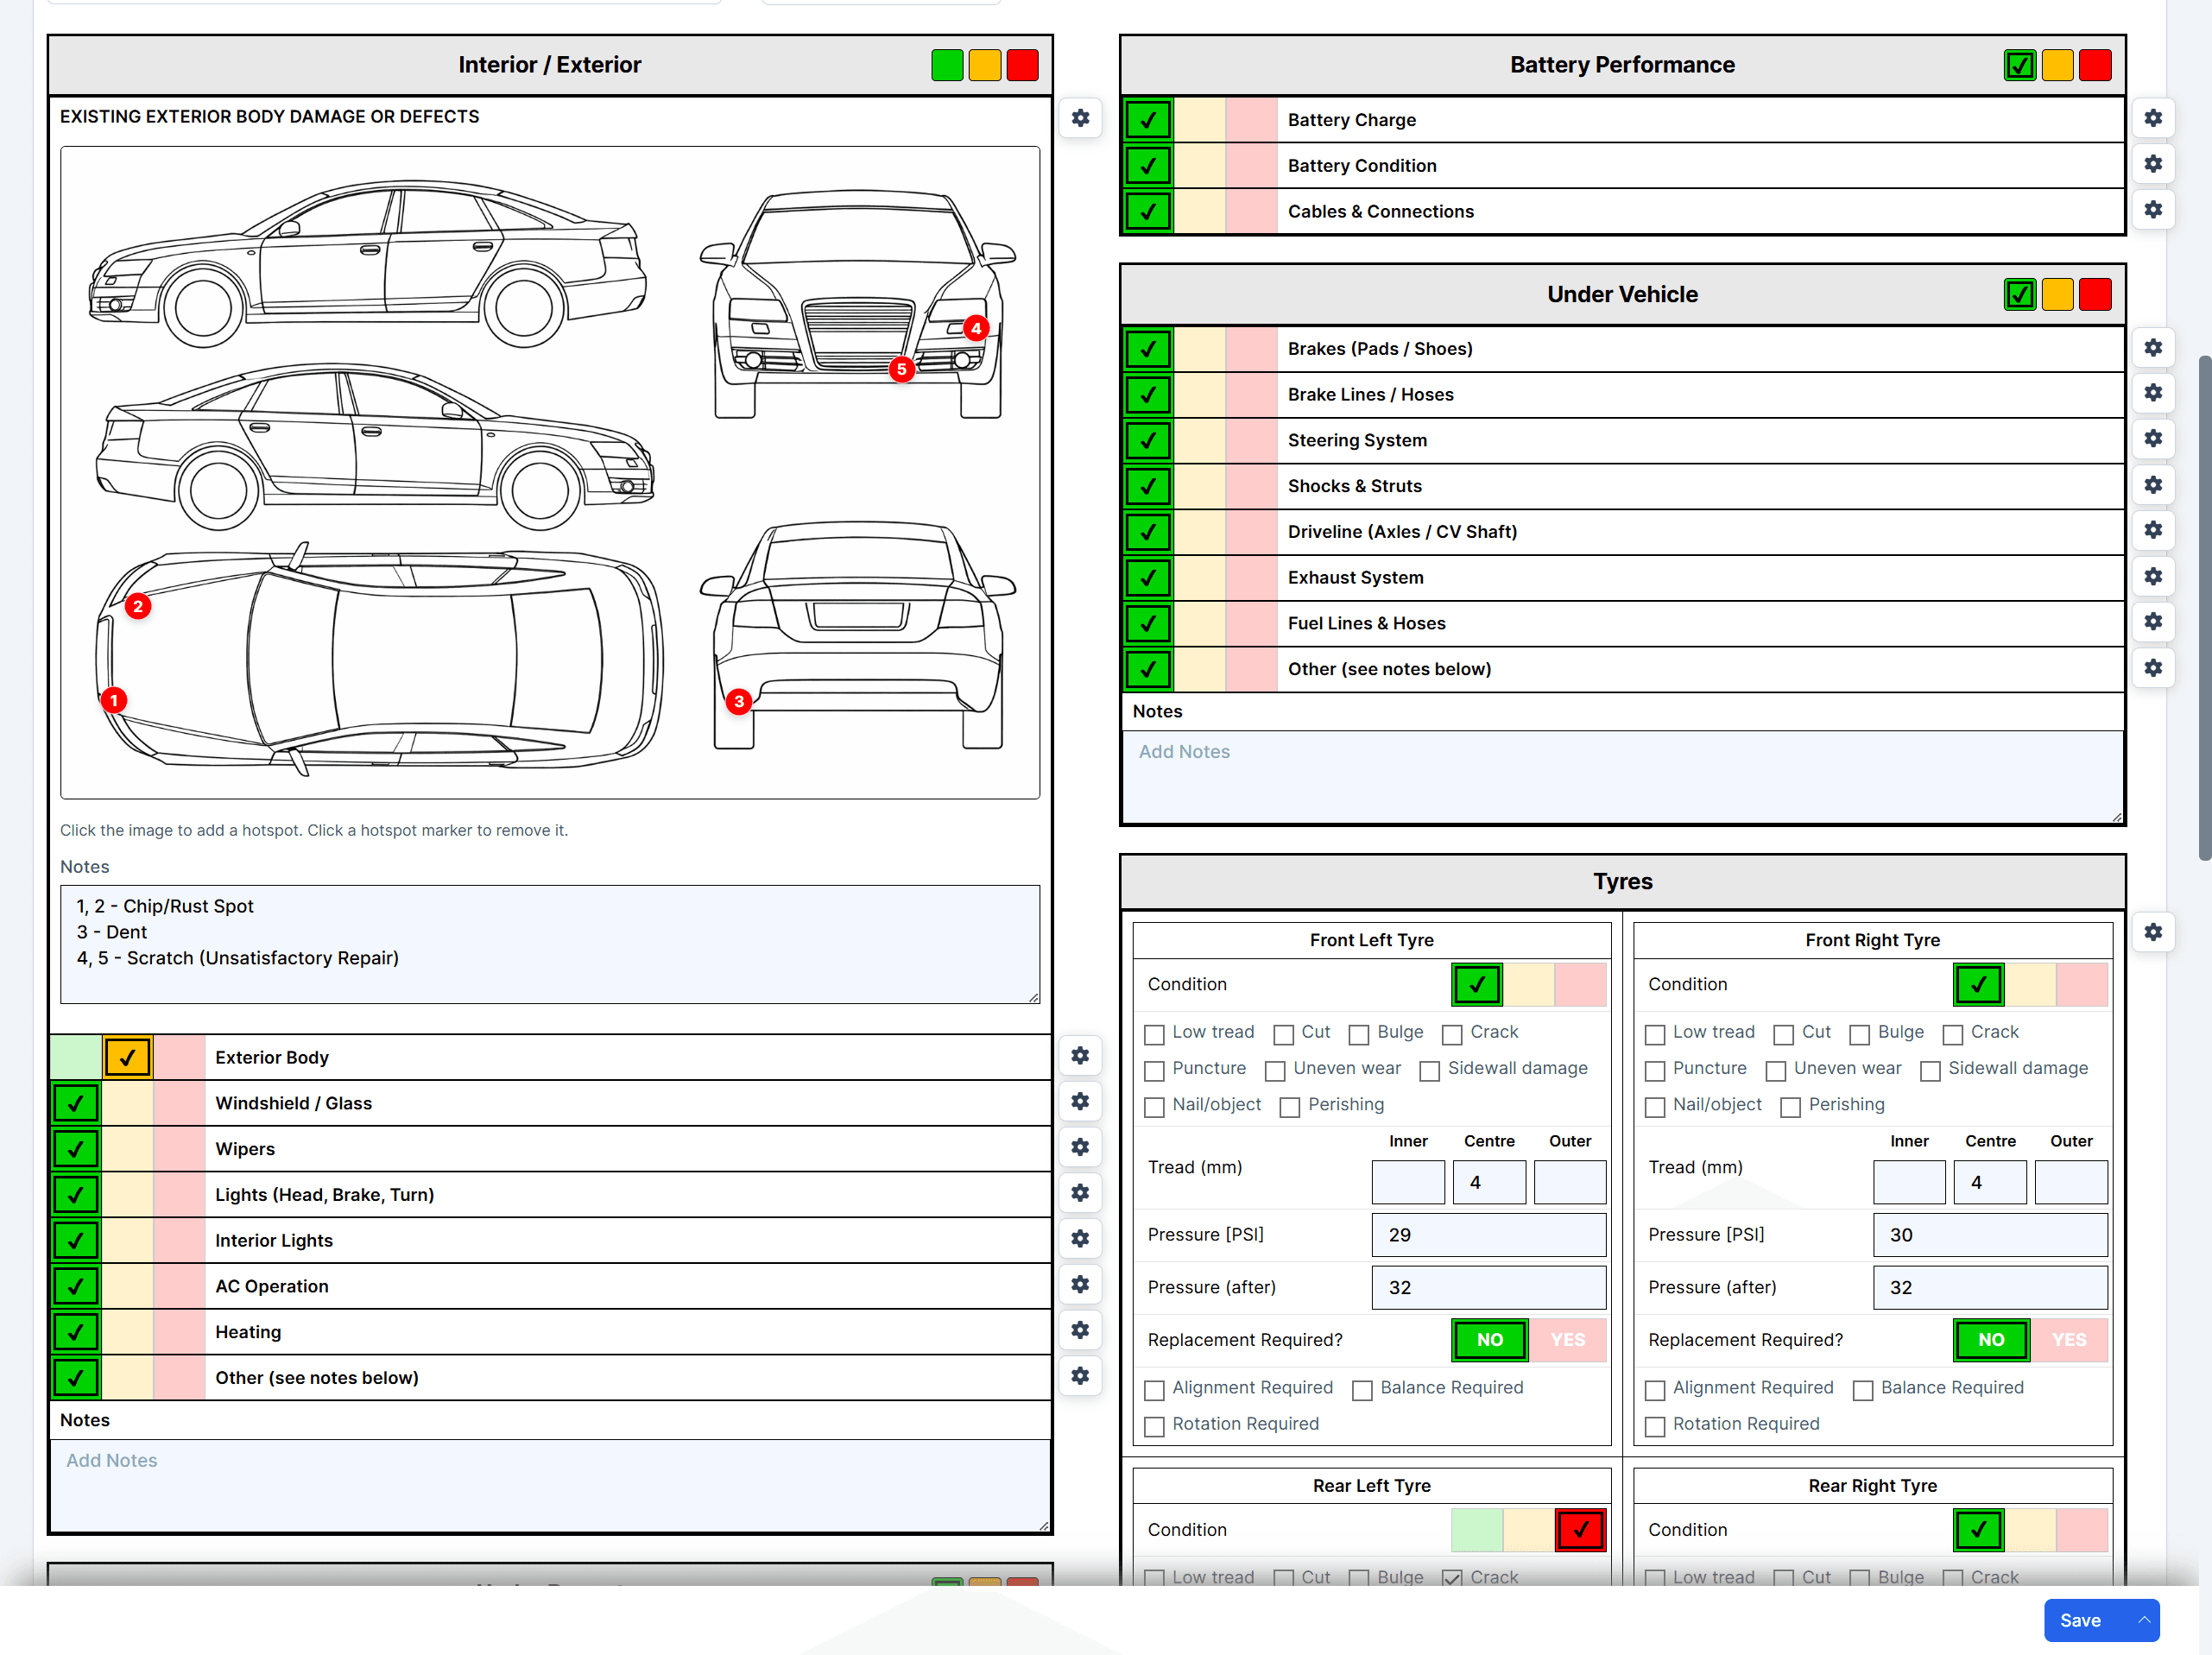Viewport: 2212px width, 1655px height.
Task: Remove hotspot marker 3 on rear view
Action: 738,701
